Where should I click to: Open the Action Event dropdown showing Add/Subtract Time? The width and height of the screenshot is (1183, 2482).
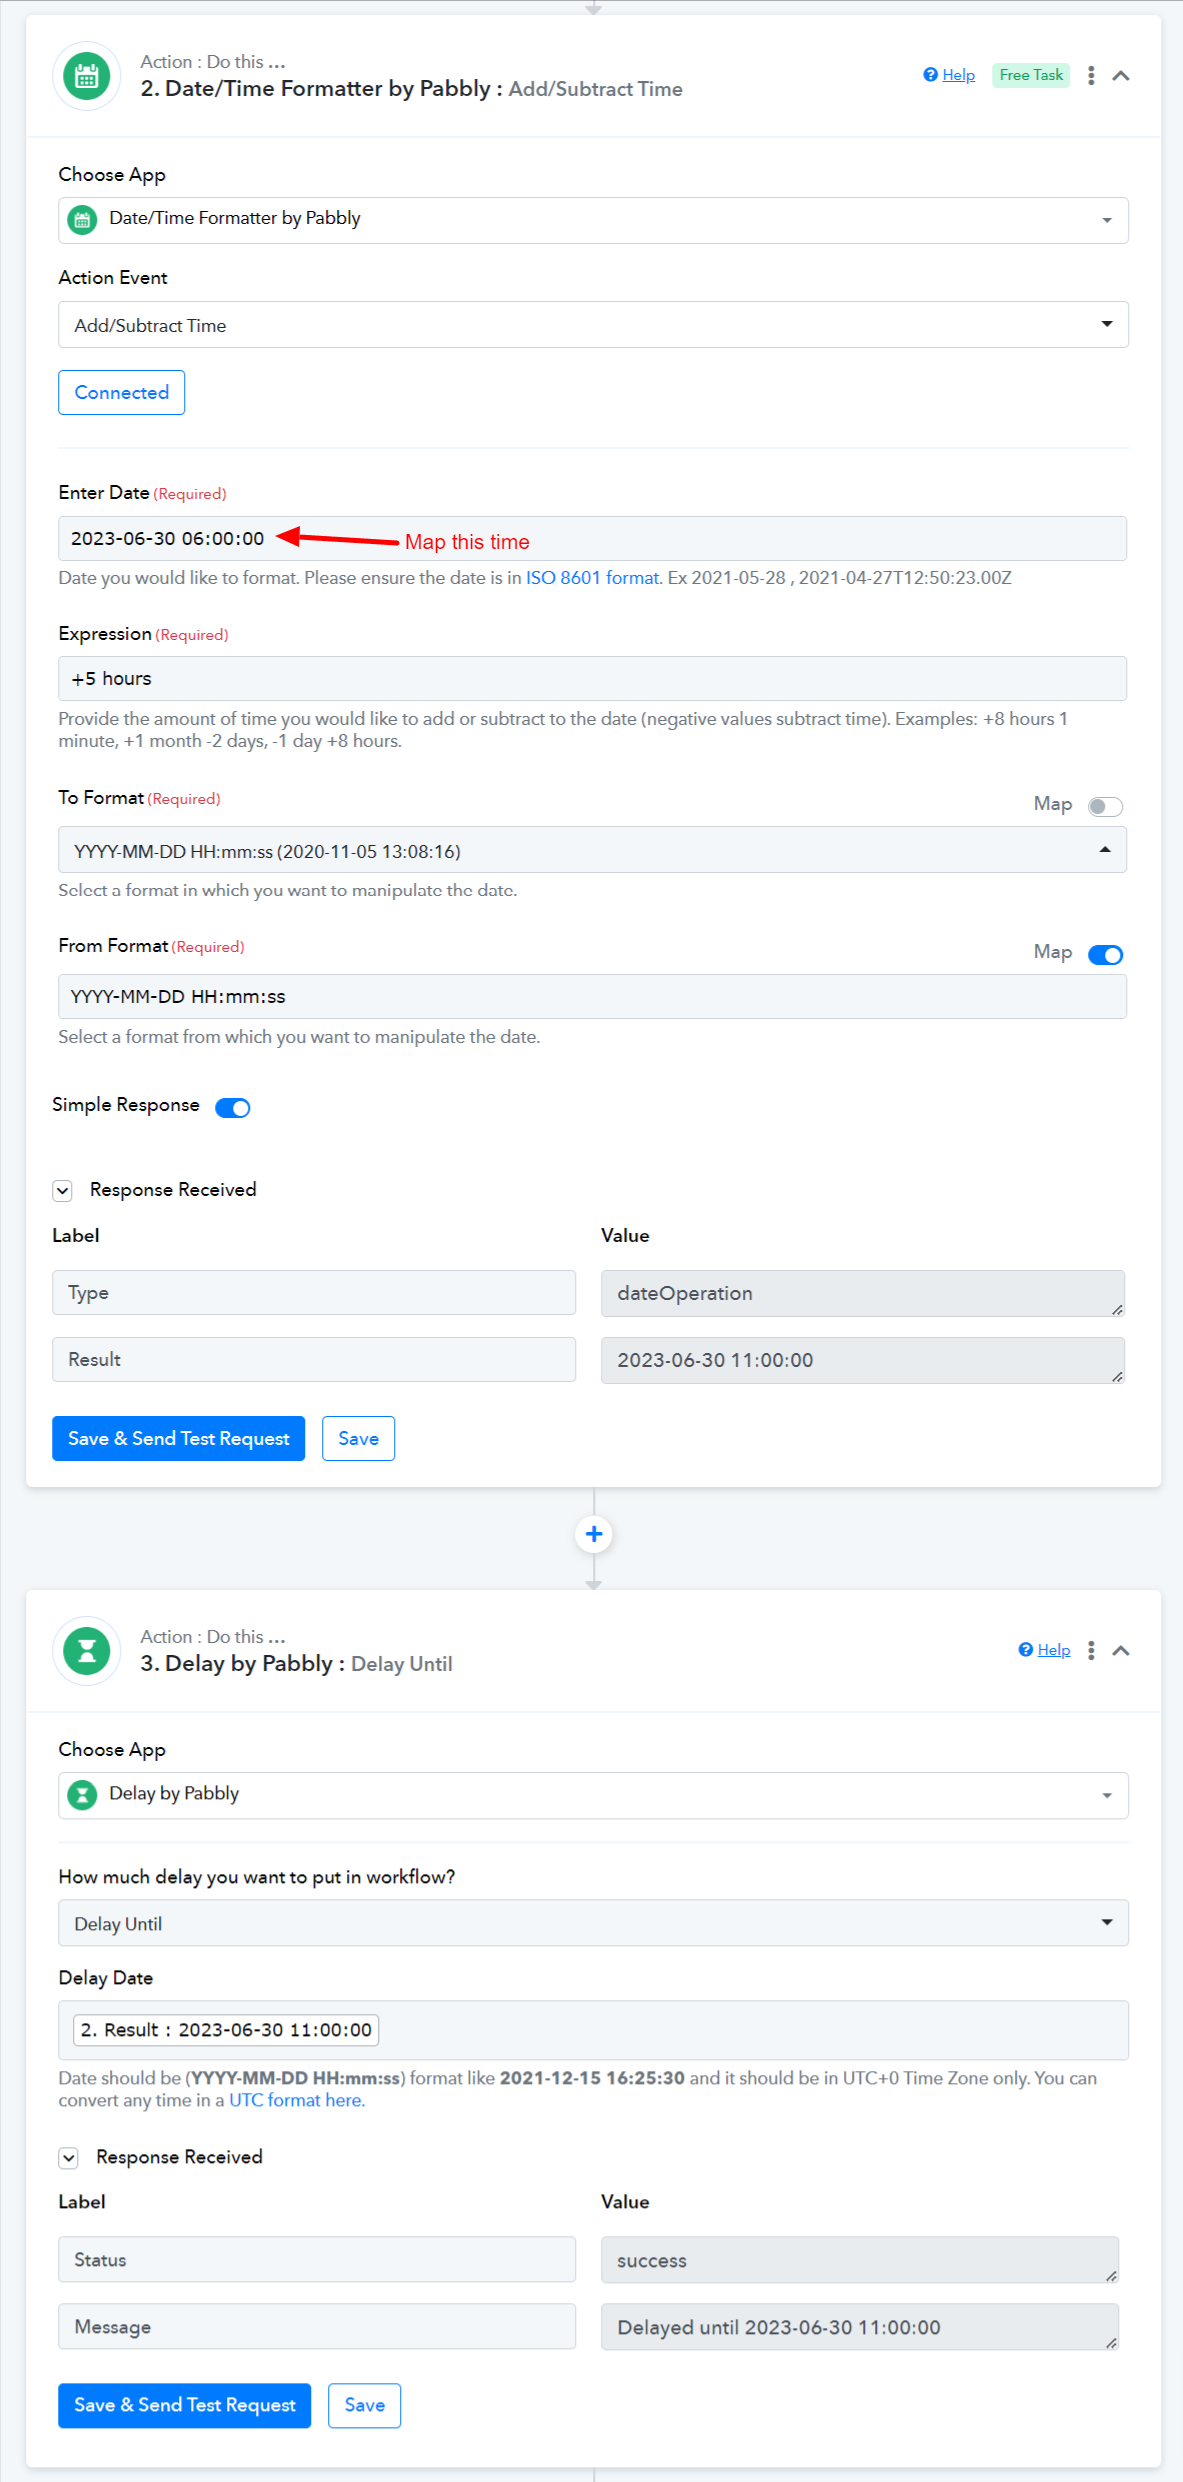pos(592,325)
